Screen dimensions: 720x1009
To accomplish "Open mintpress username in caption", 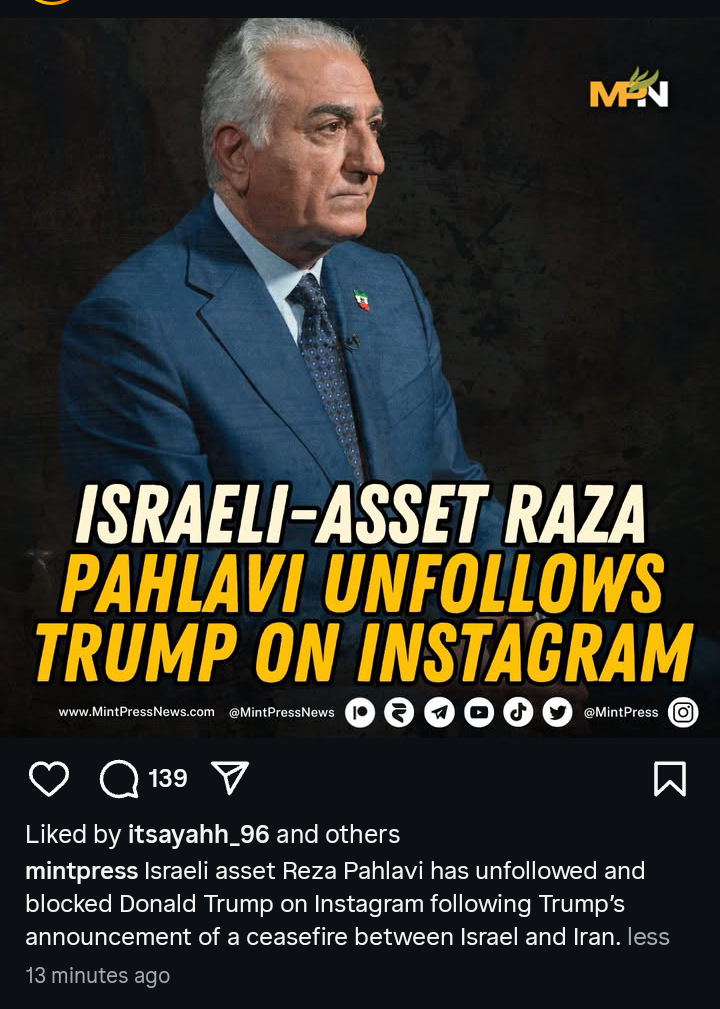I will pos(82,871).
